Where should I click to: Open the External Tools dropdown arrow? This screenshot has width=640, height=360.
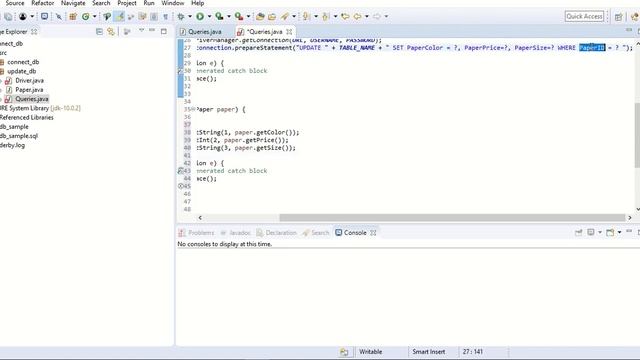click(248, 16)
